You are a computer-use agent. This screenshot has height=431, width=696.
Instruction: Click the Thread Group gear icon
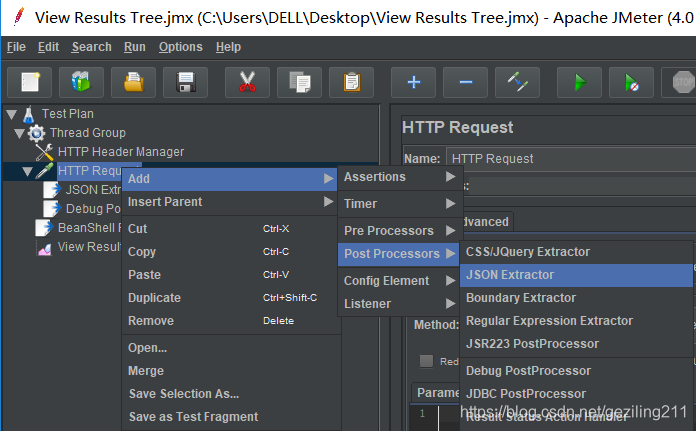pos(36,133)
